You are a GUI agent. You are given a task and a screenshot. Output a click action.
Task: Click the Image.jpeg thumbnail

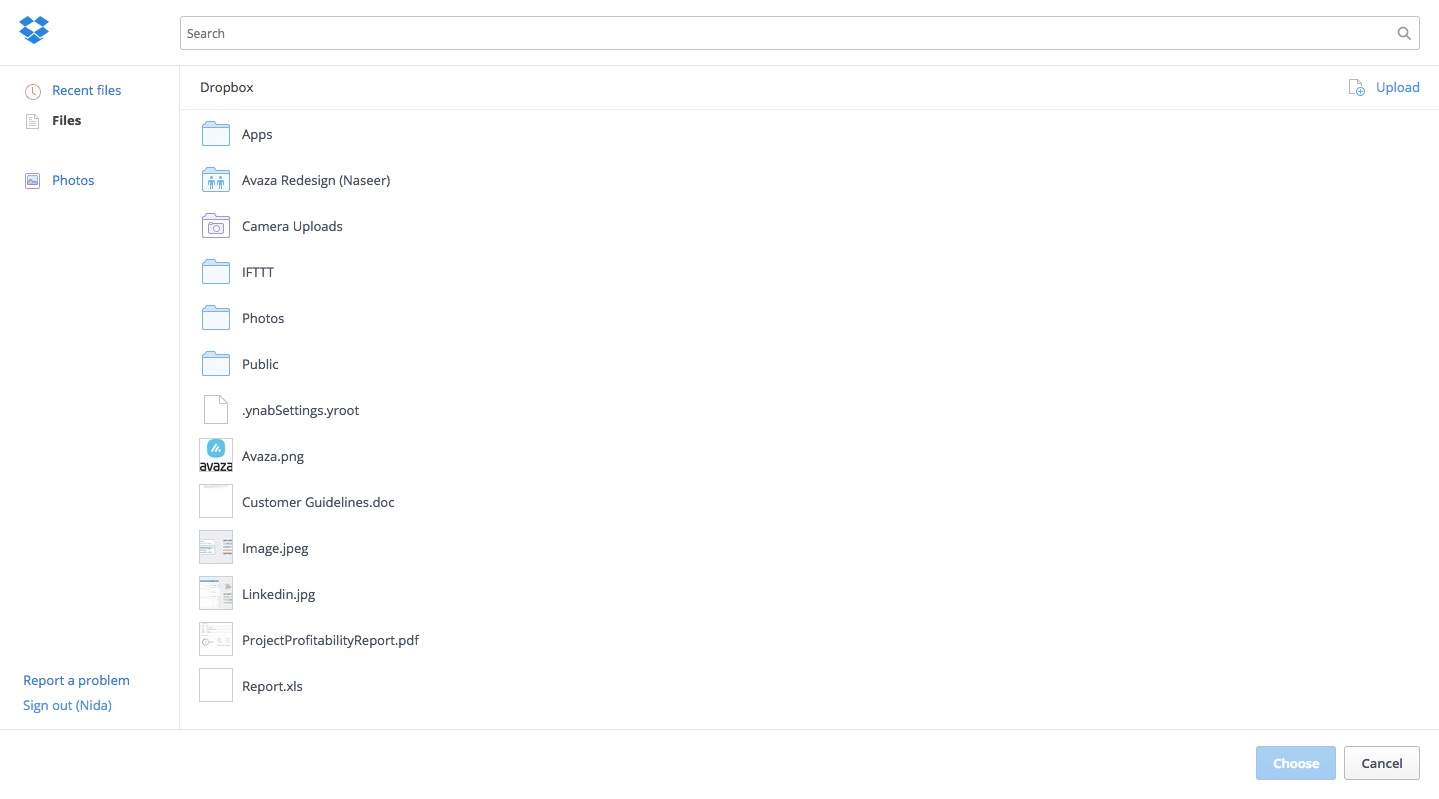216,548
